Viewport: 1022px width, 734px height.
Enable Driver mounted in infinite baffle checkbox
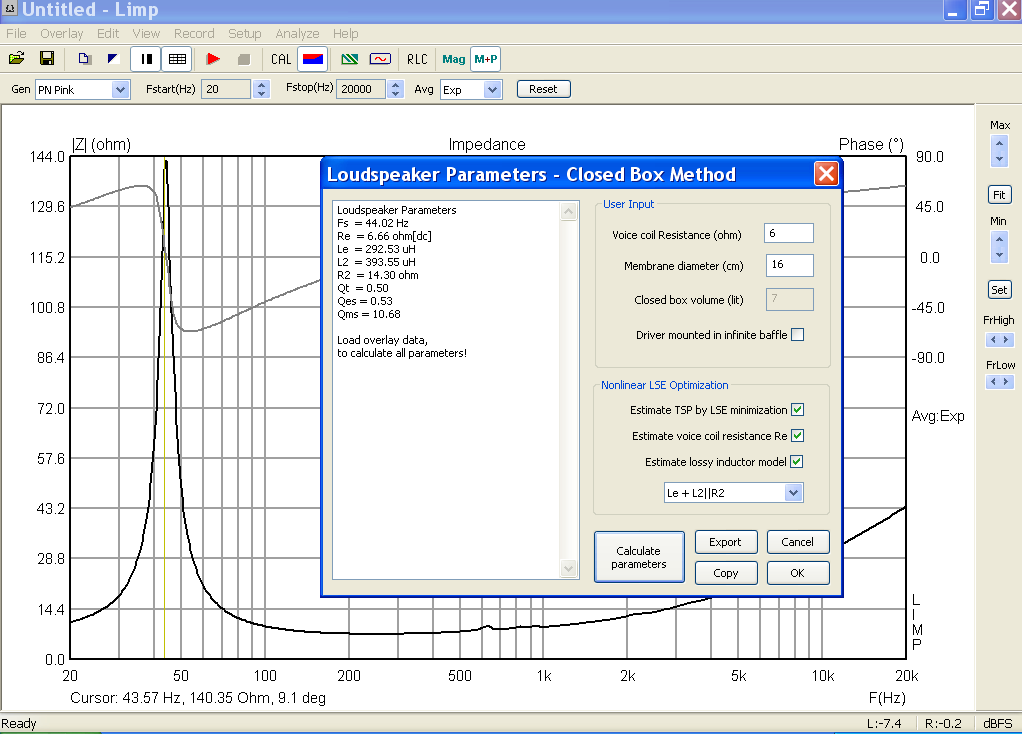[797, 335]
